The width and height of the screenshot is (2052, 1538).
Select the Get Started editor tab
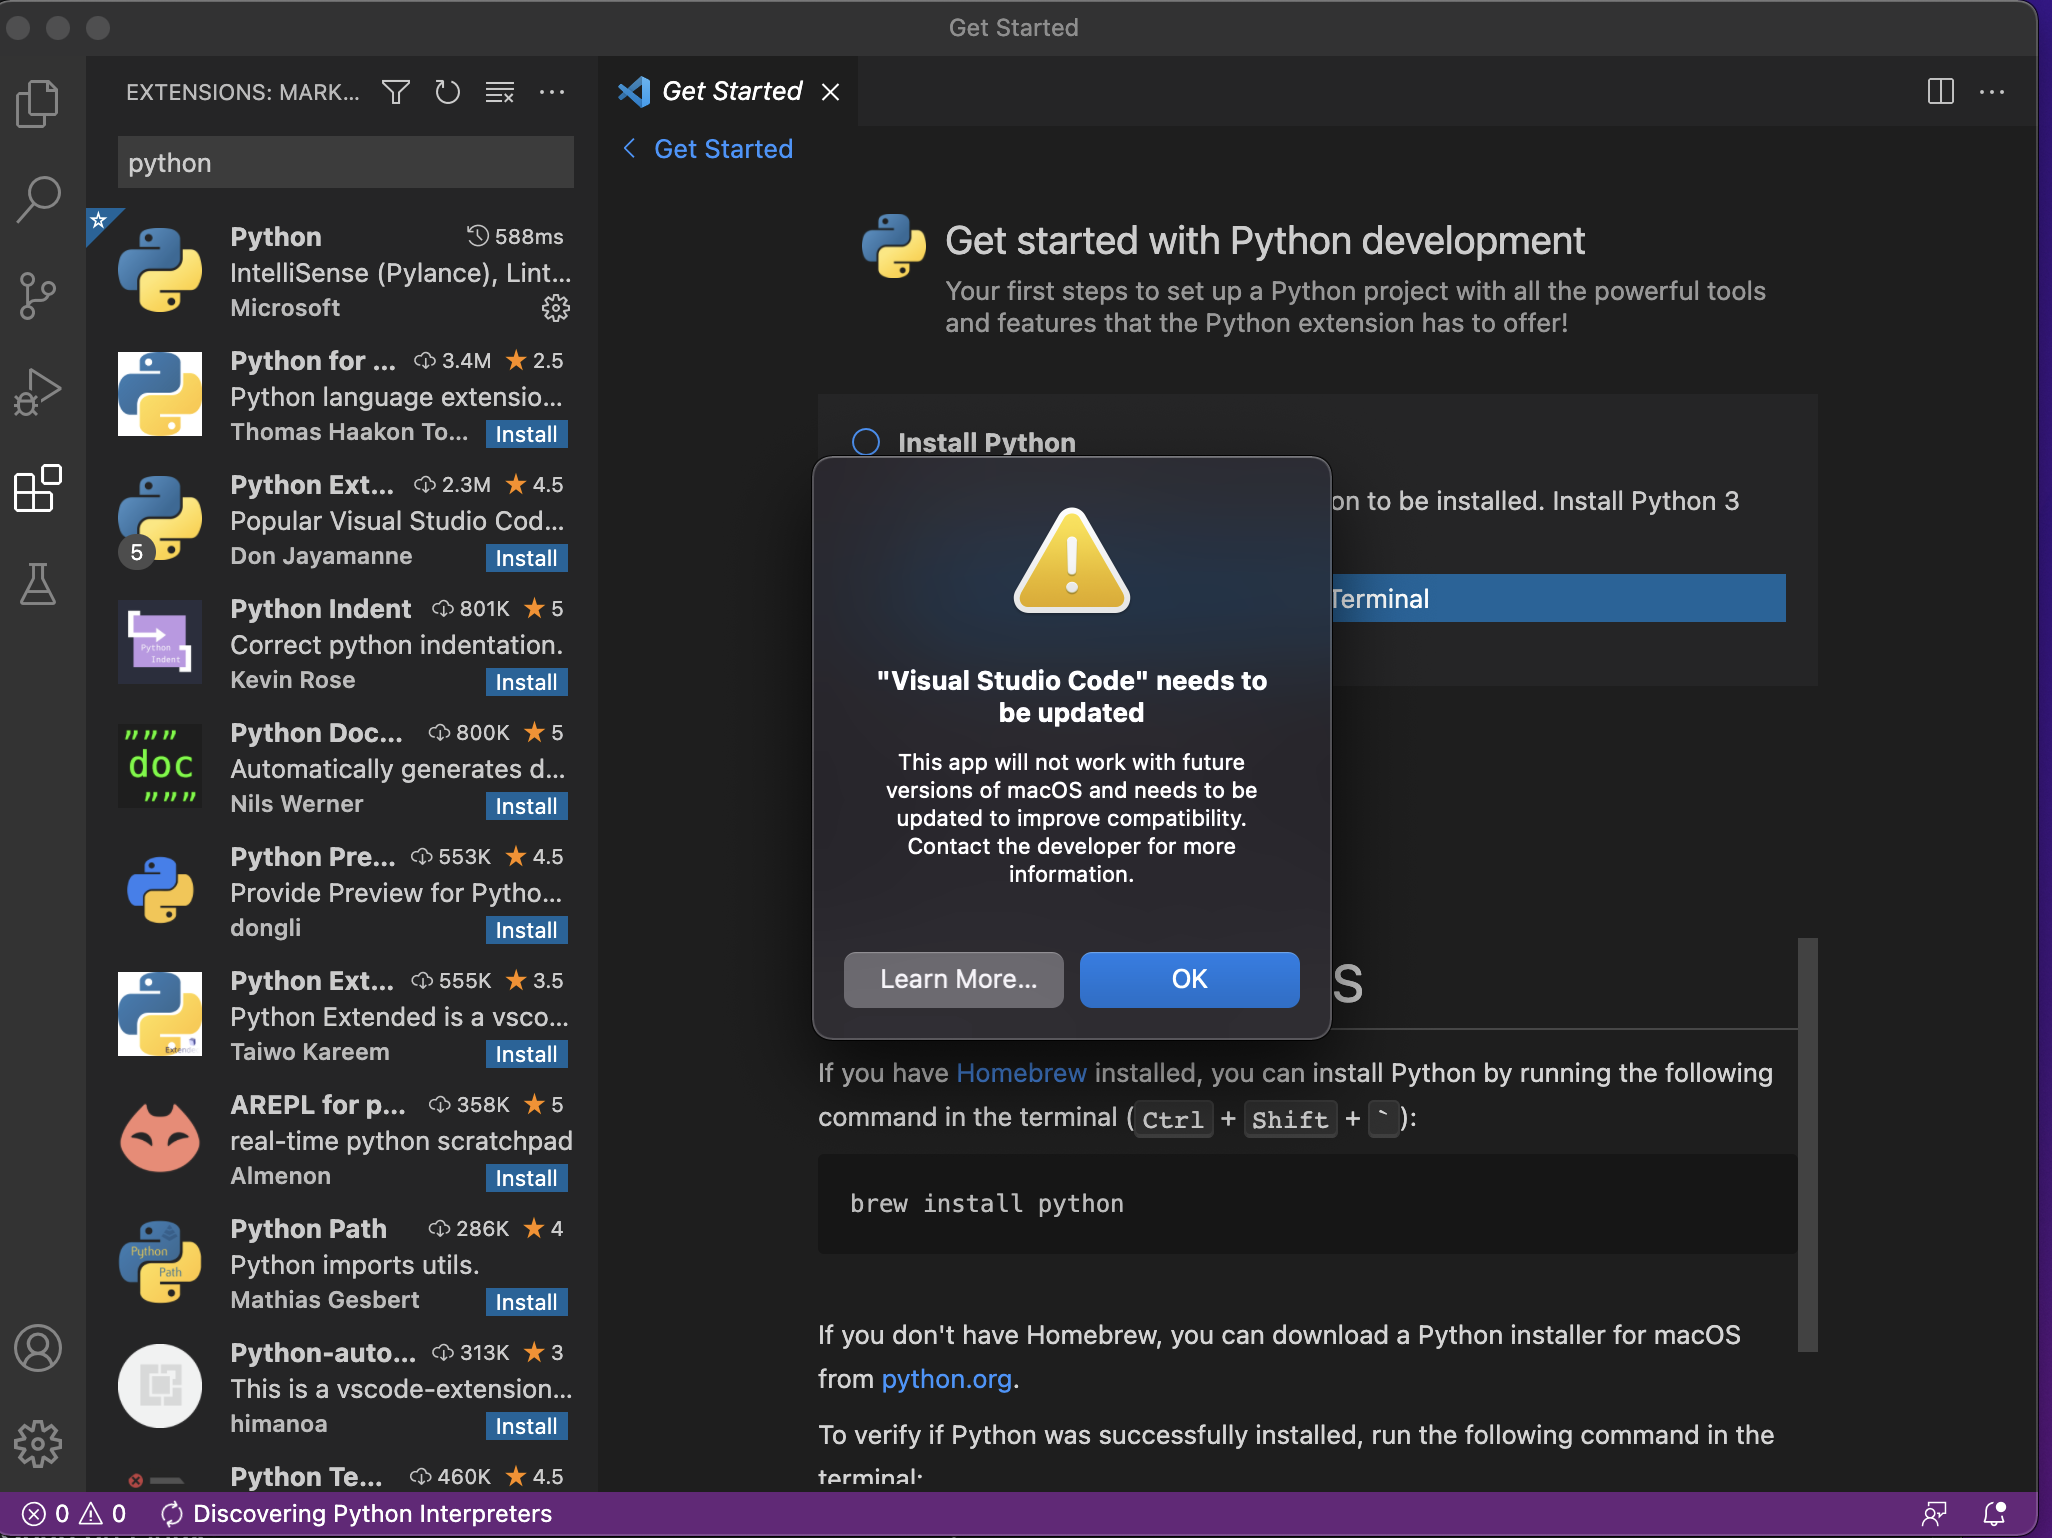click(729, 91)
